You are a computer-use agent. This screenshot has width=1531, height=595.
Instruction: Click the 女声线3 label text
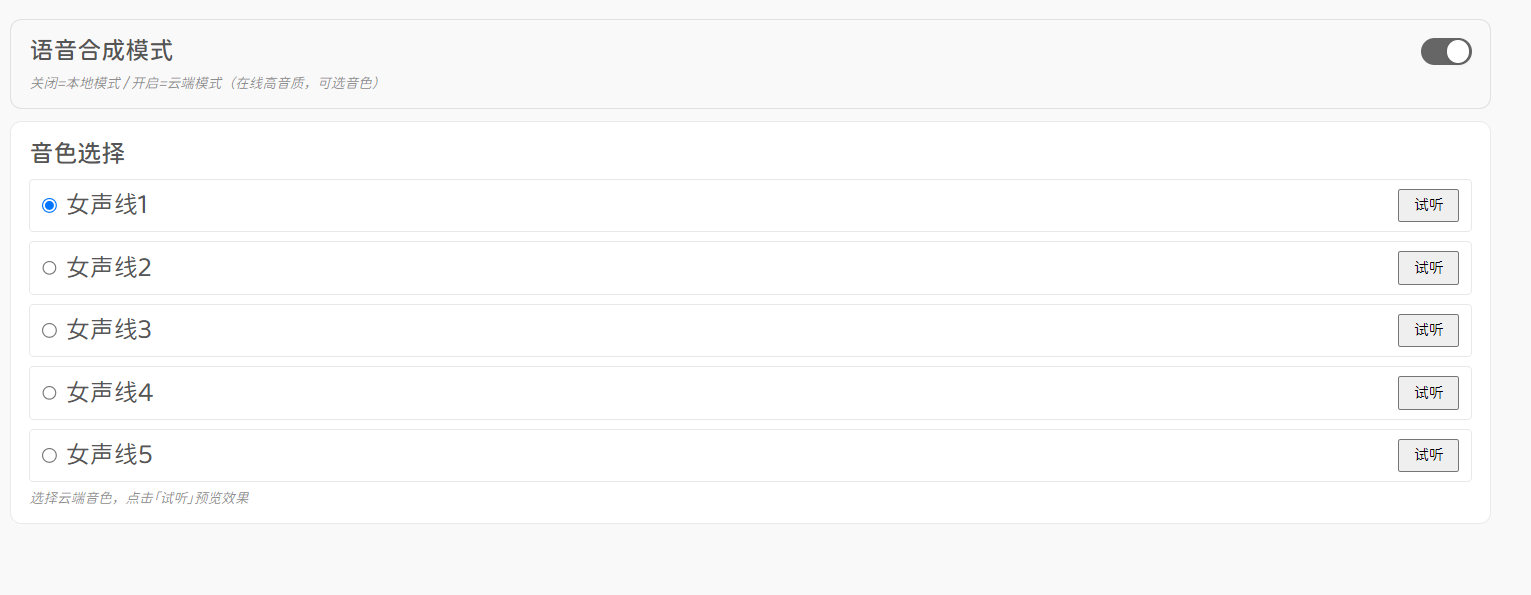109,330
